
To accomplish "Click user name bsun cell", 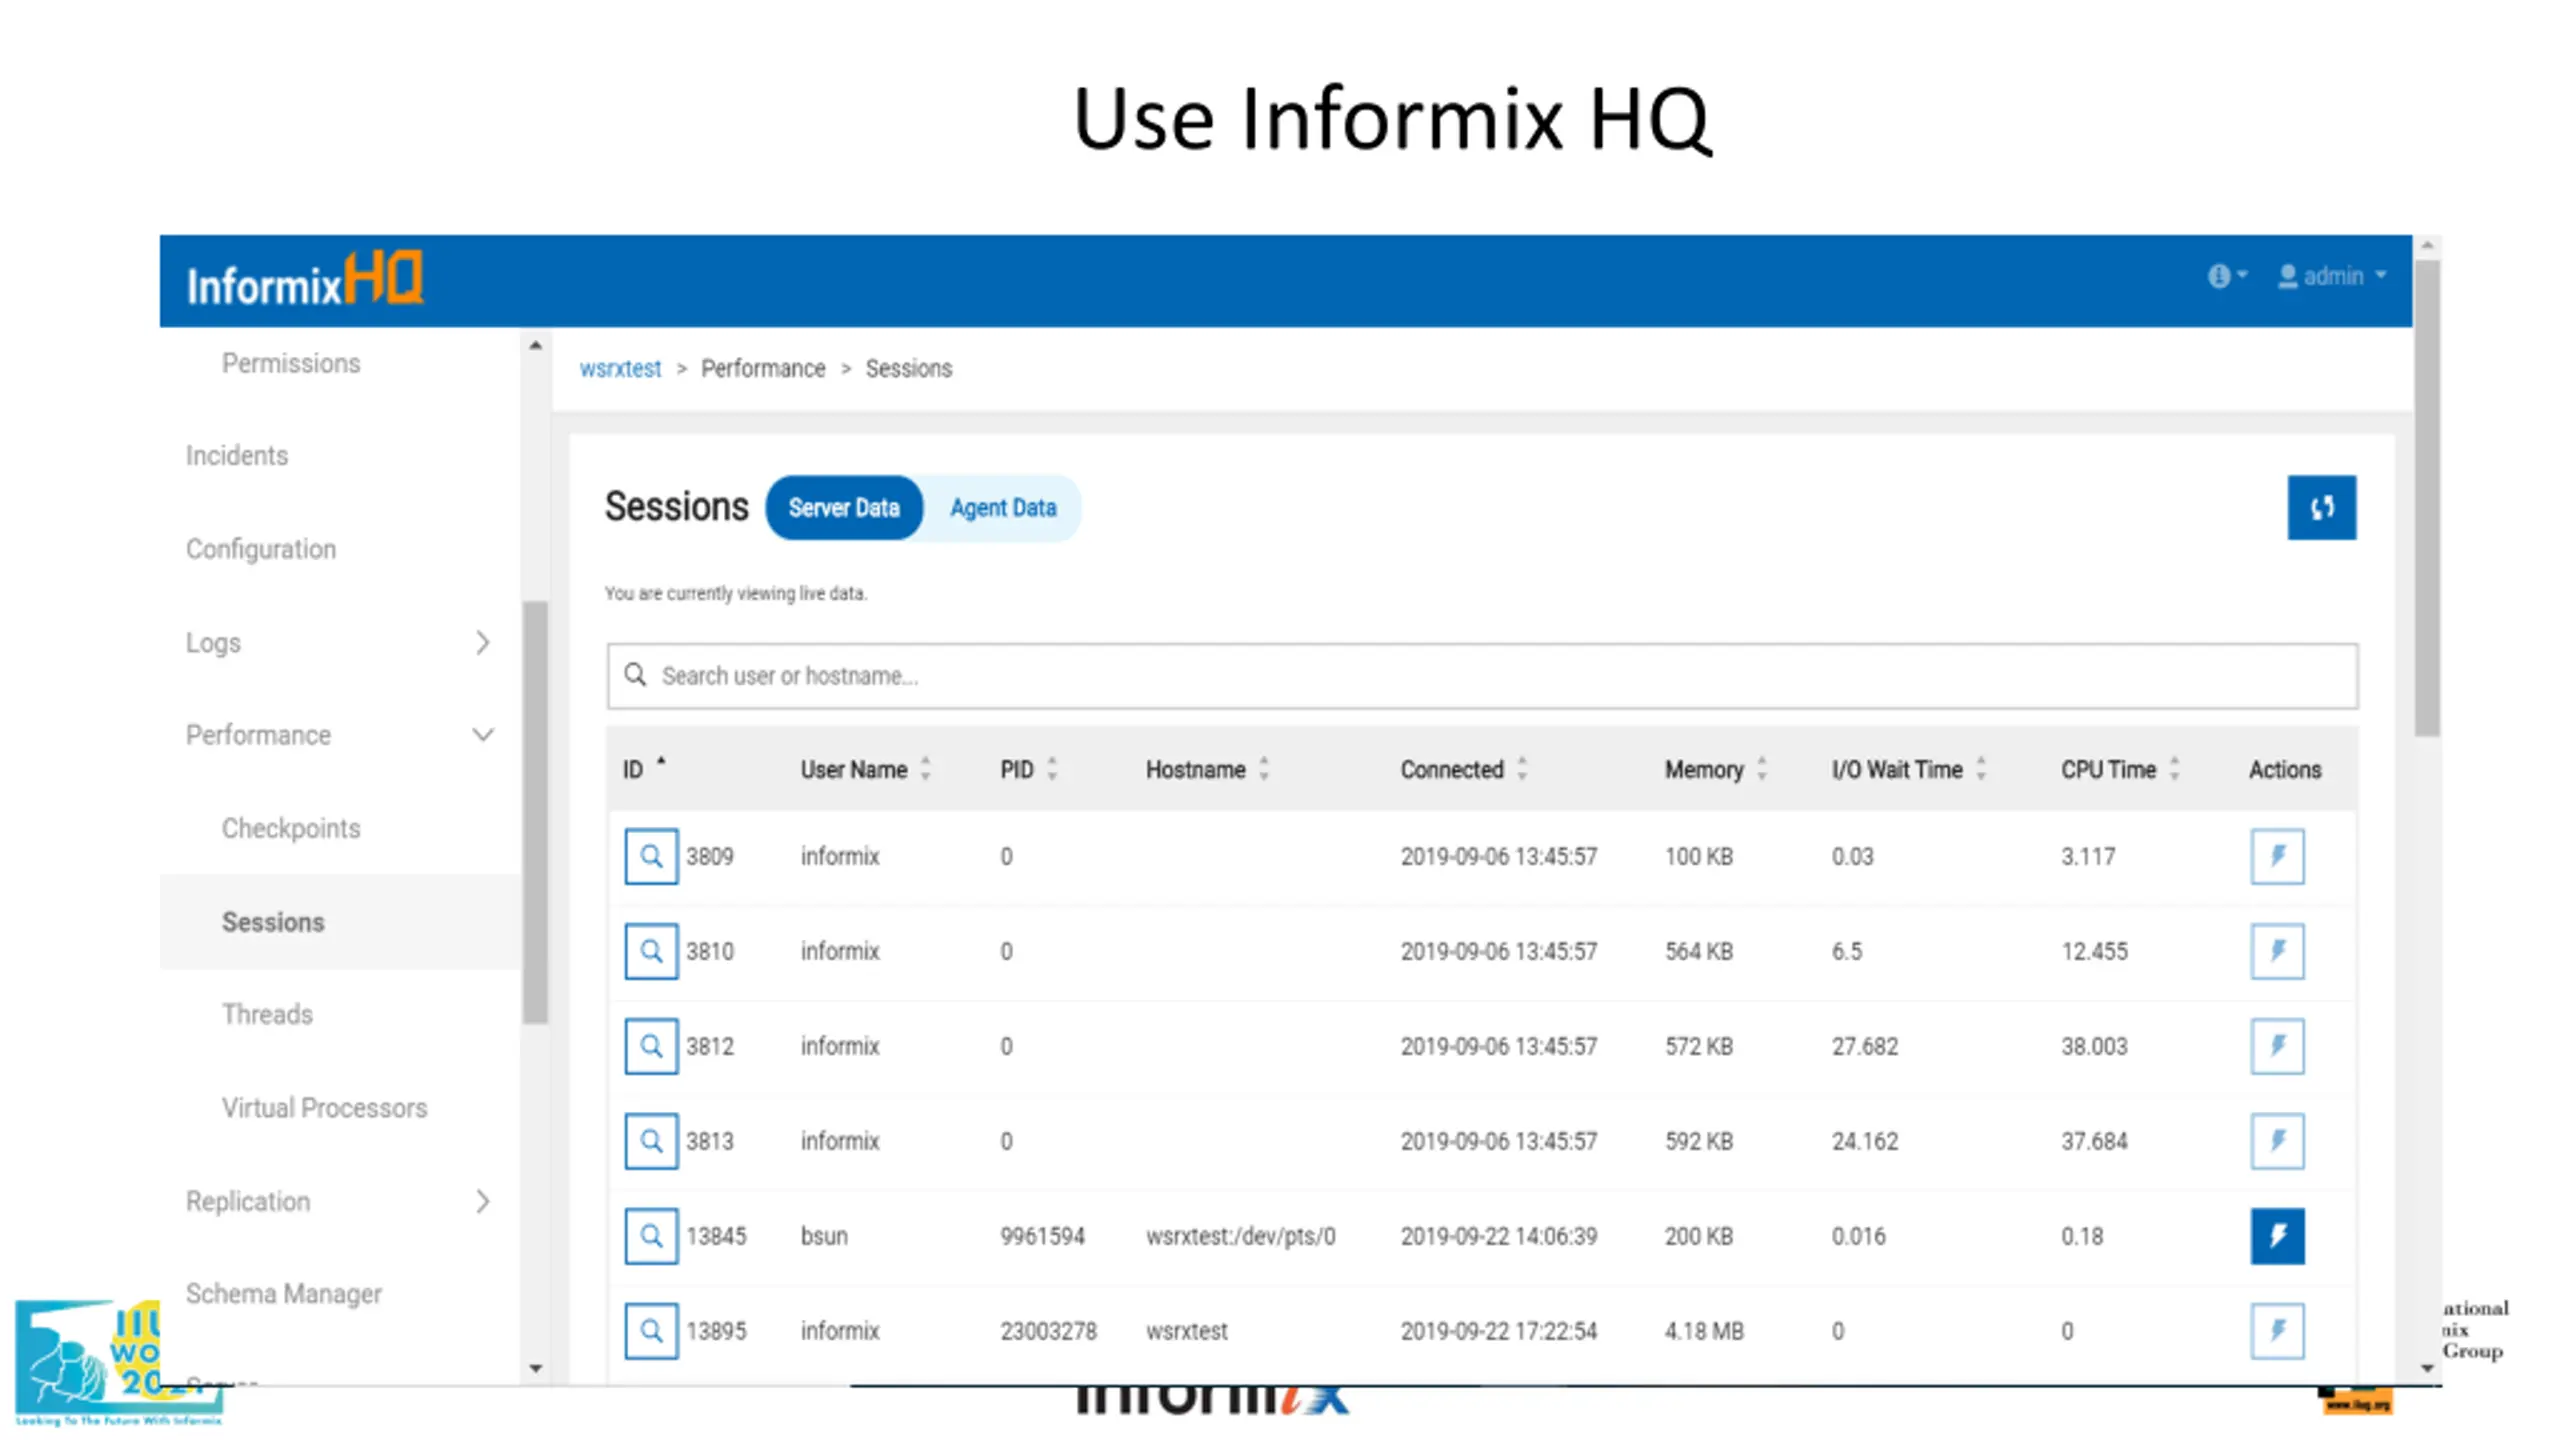I will [824, 1236].
